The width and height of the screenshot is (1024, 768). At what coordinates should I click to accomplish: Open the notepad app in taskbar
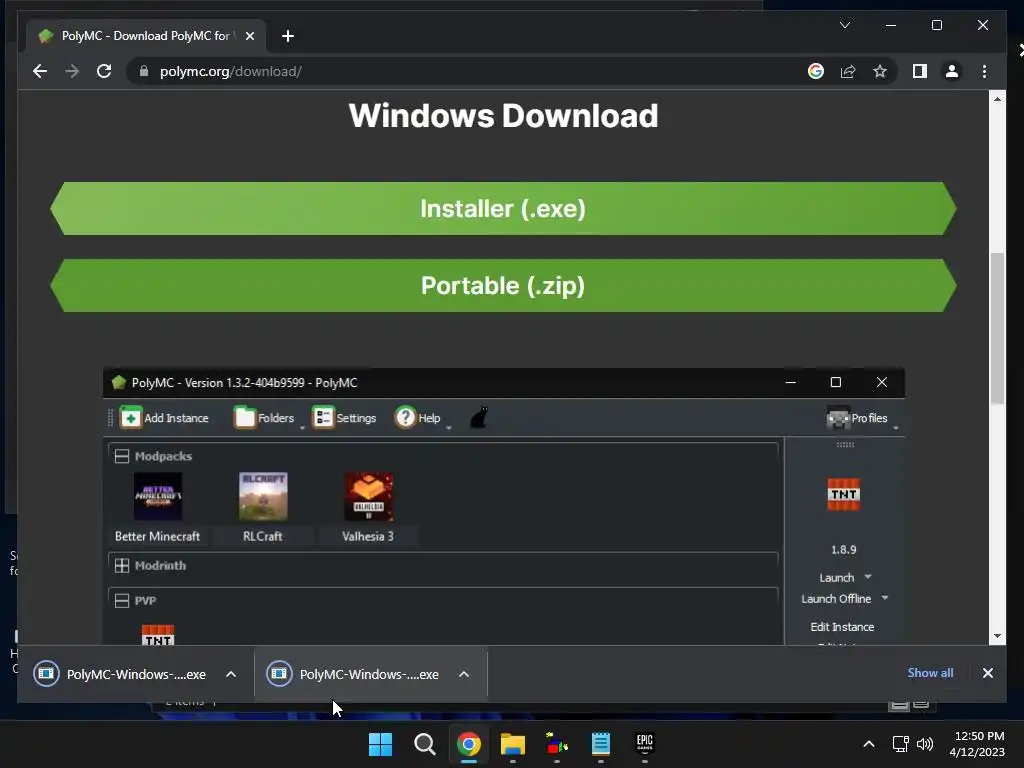point(601,744)
